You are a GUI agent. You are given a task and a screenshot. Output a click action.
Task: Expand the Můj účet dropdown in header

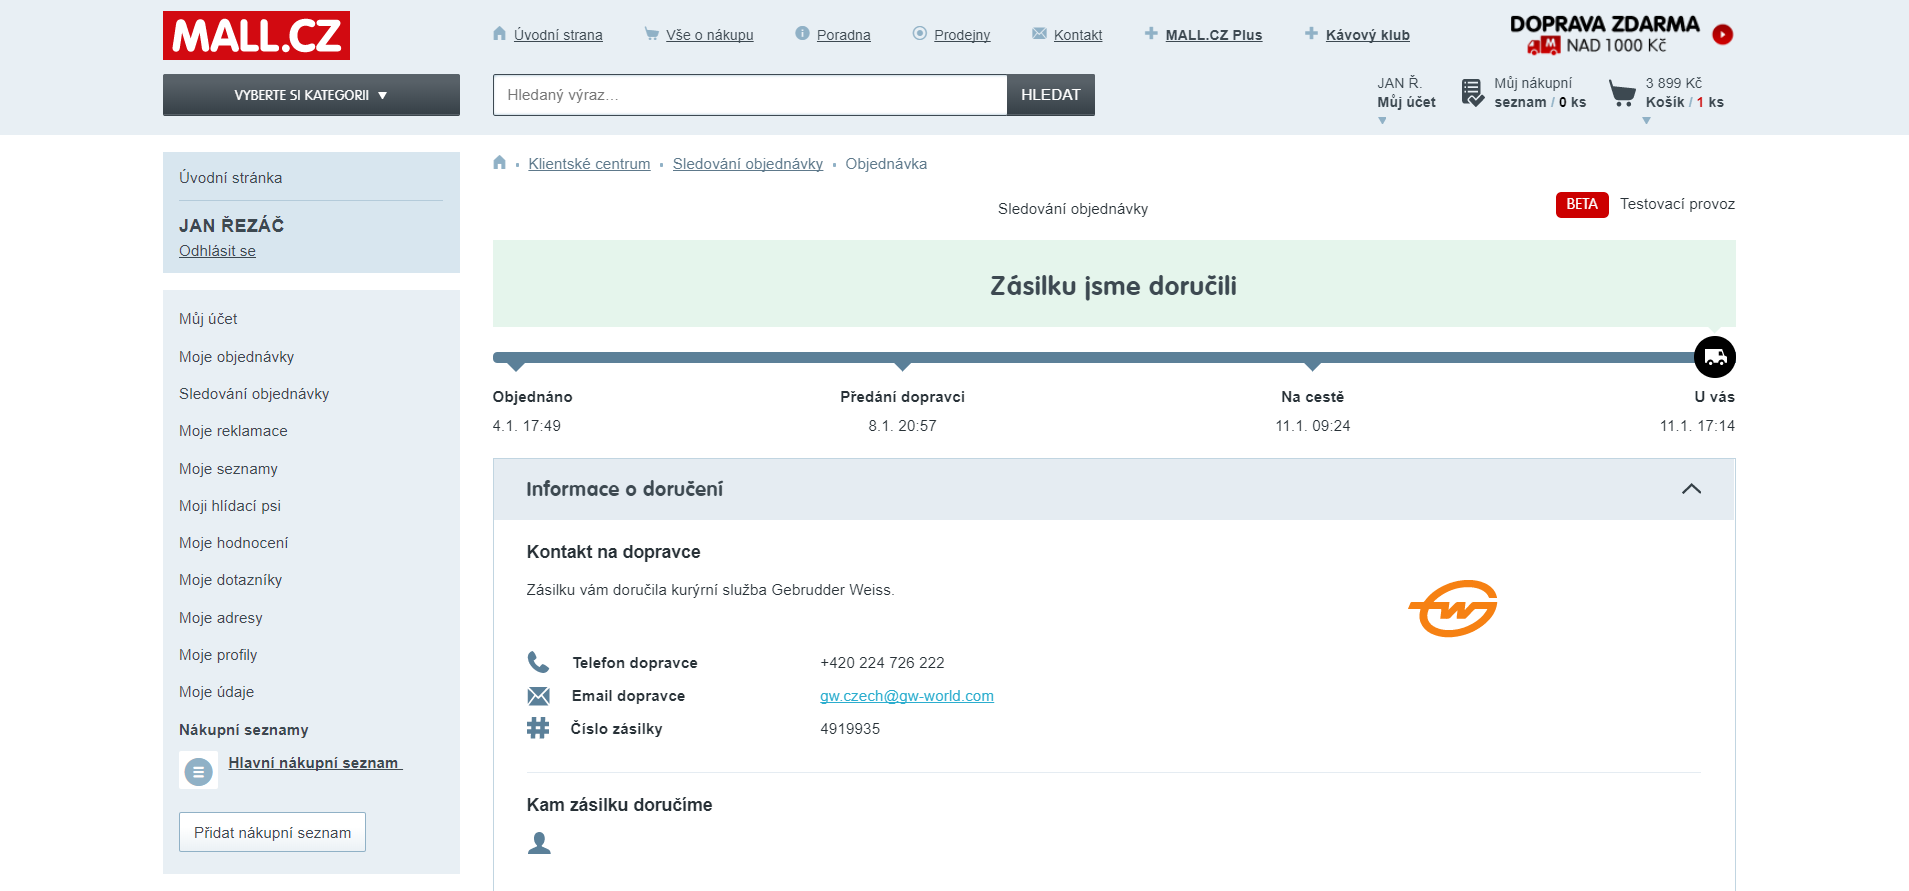(x=1383, y=120)
